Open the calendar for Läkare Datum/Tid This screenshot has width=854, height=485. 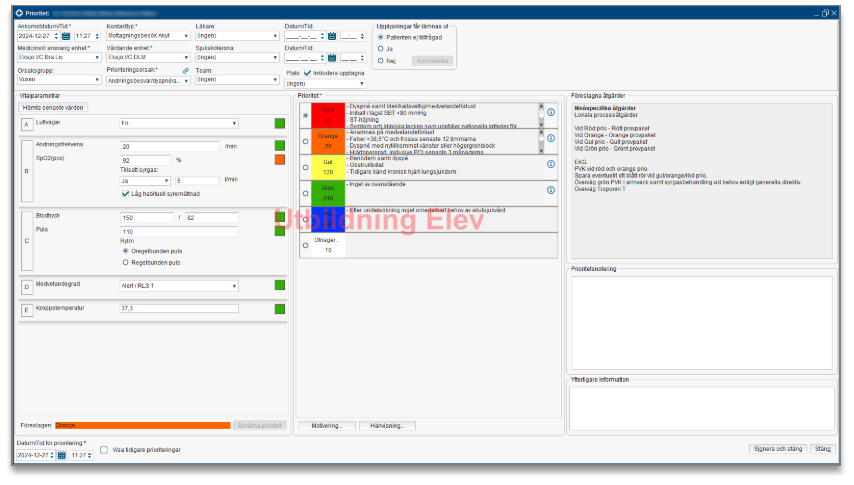click(x=332, y=35)
